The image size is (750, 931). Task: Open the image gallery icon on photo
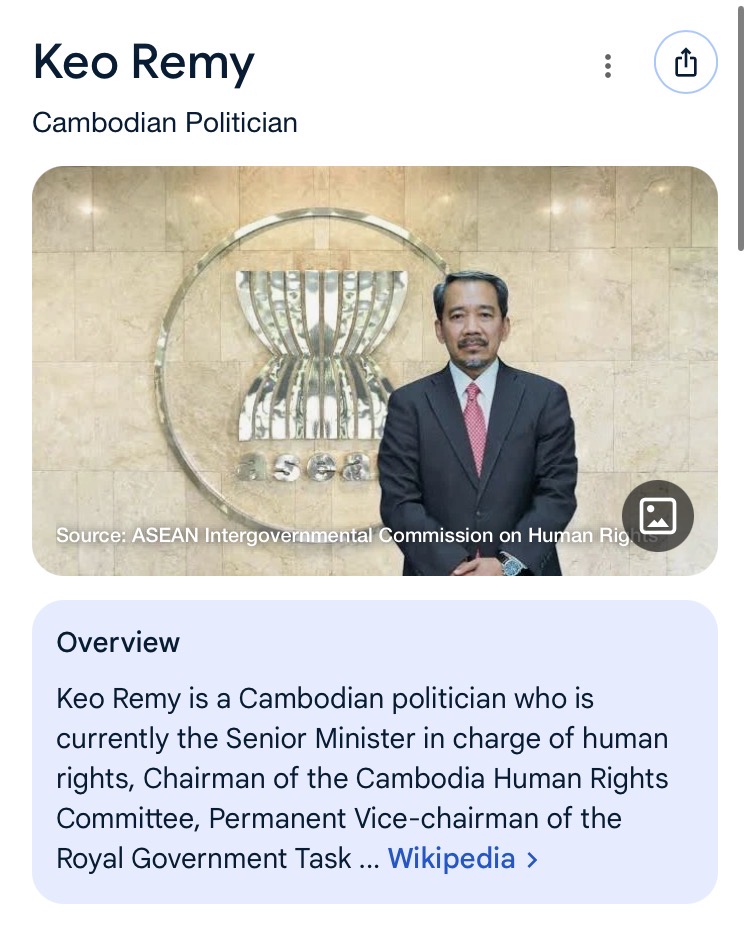click(657, 516)
